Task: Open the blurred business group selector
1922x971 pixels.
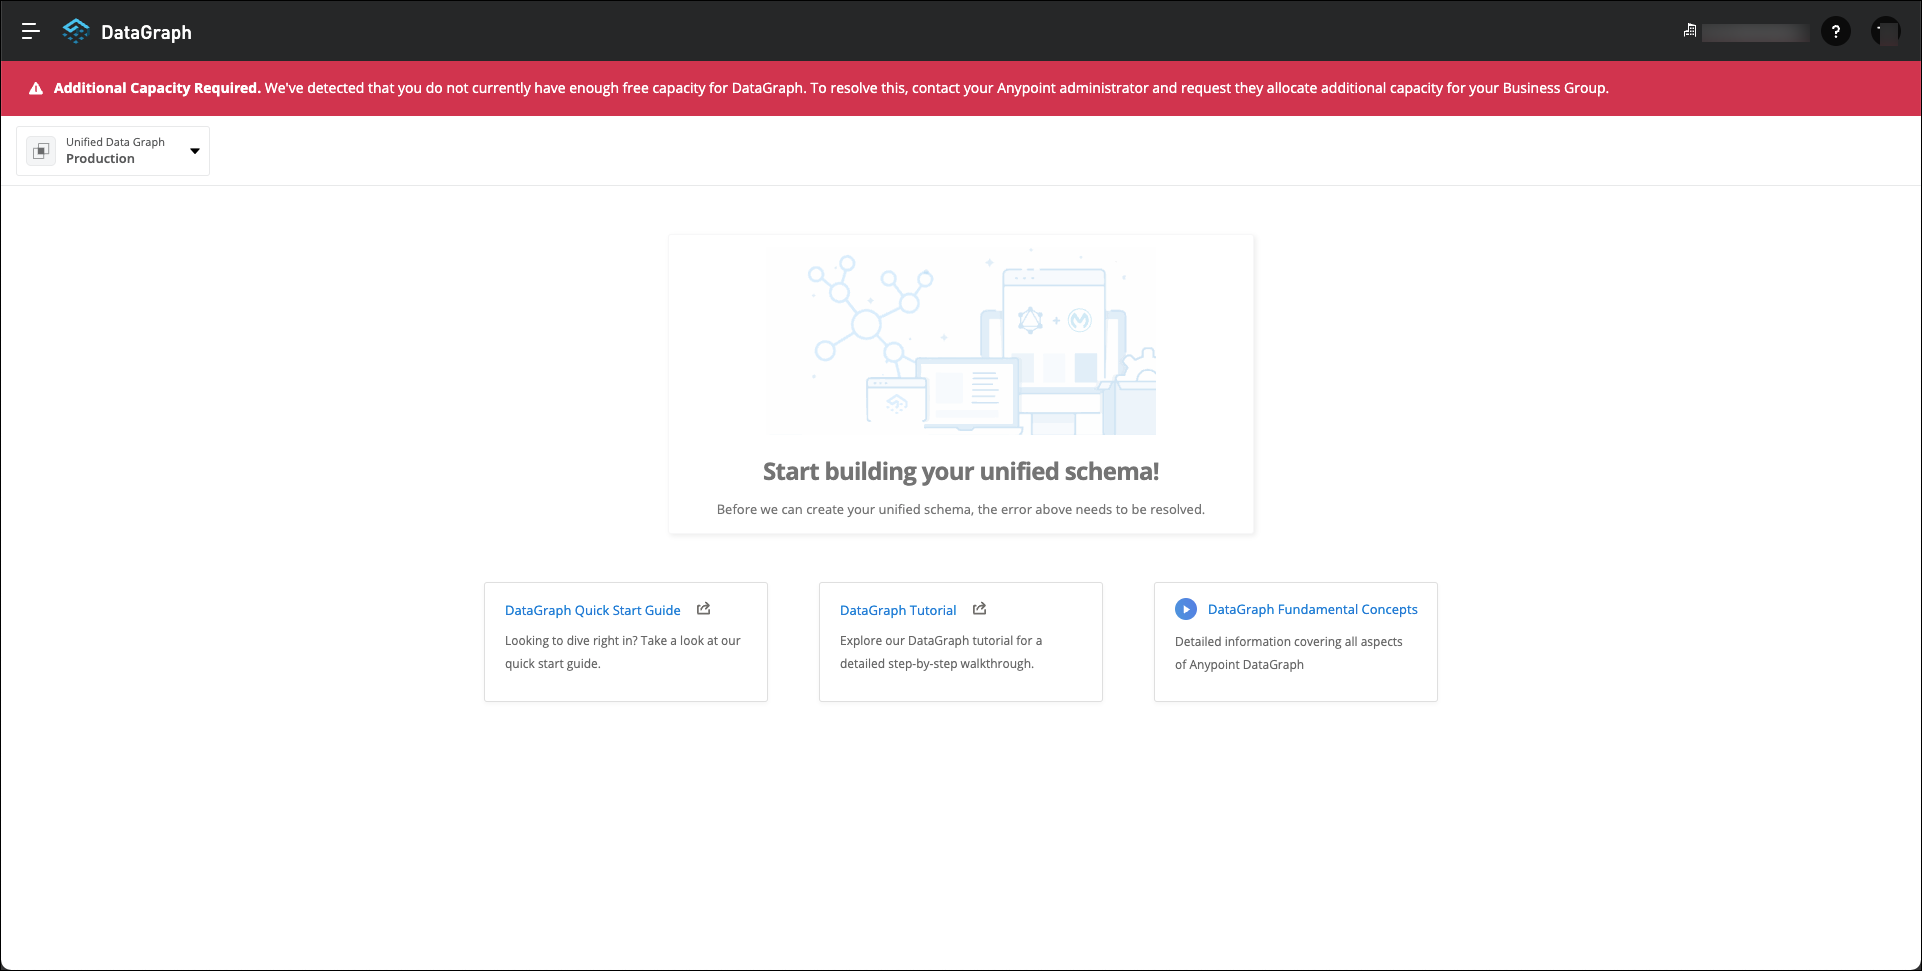Action: [x=1755, y=33]
